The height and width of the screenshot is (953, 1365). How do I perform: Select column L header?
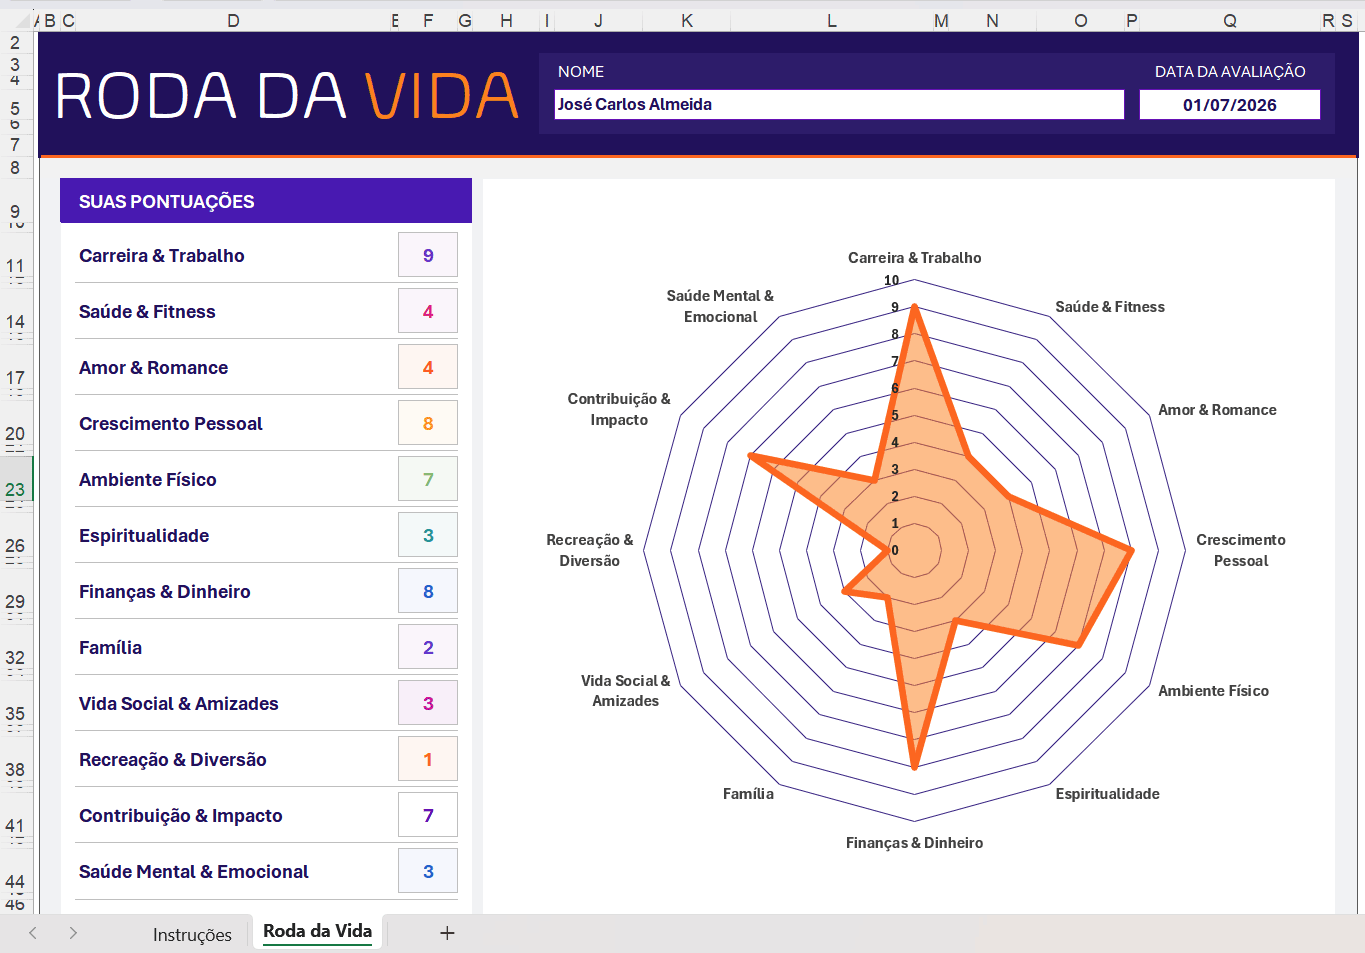coord(832,20)
